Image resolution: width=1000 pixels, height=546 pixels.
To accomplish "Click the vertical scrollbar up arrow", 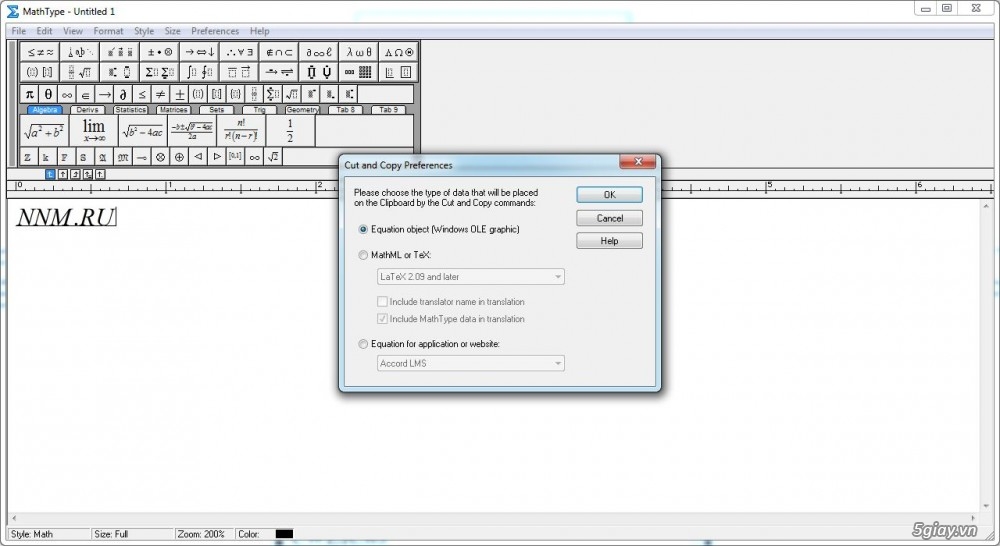I will (x=986, y=206).
